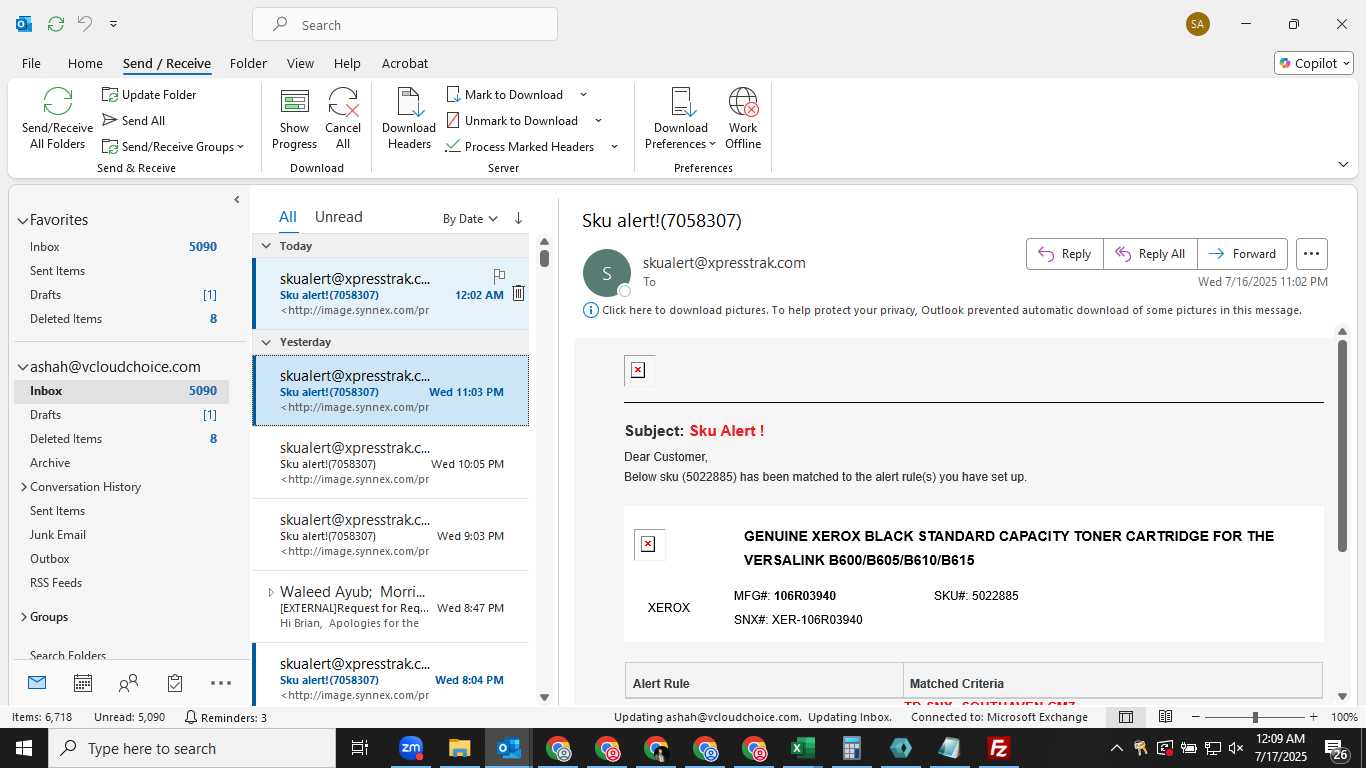Open more navigation options ellipsis
The height and width of the screenshot is (768, 1366).
pyautogui.click(x=221, y=683)
